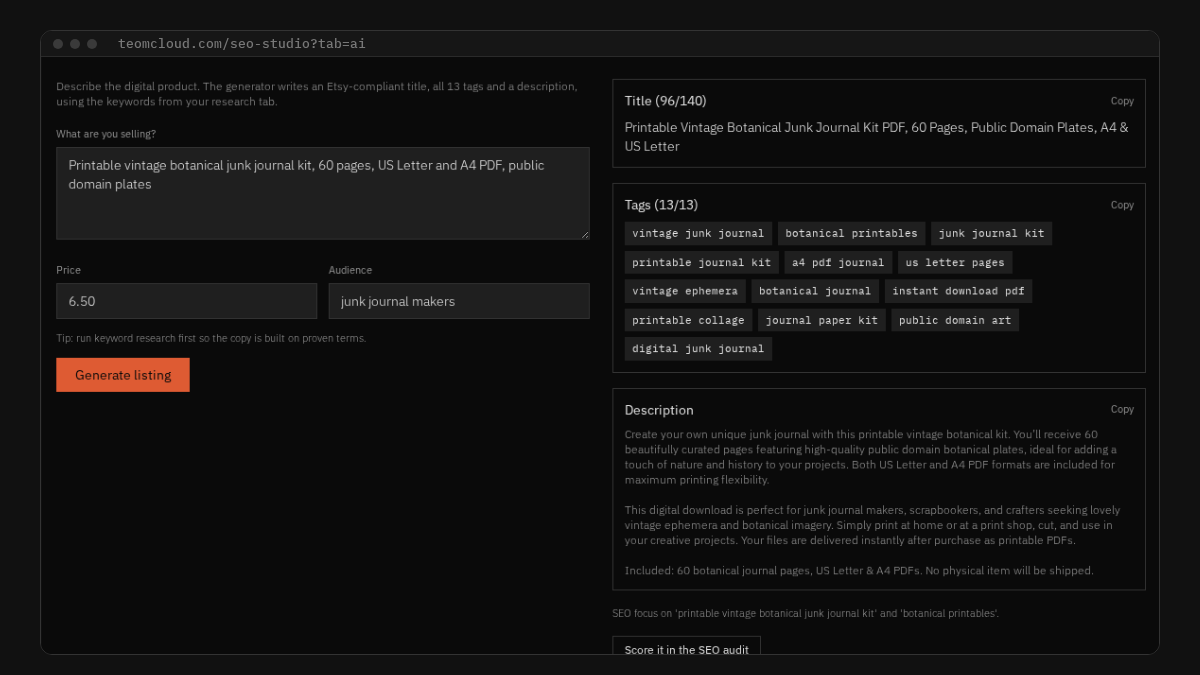1200x675 pixels.
Task: Click the browser address bar URL
Action: tap(241, 44)
